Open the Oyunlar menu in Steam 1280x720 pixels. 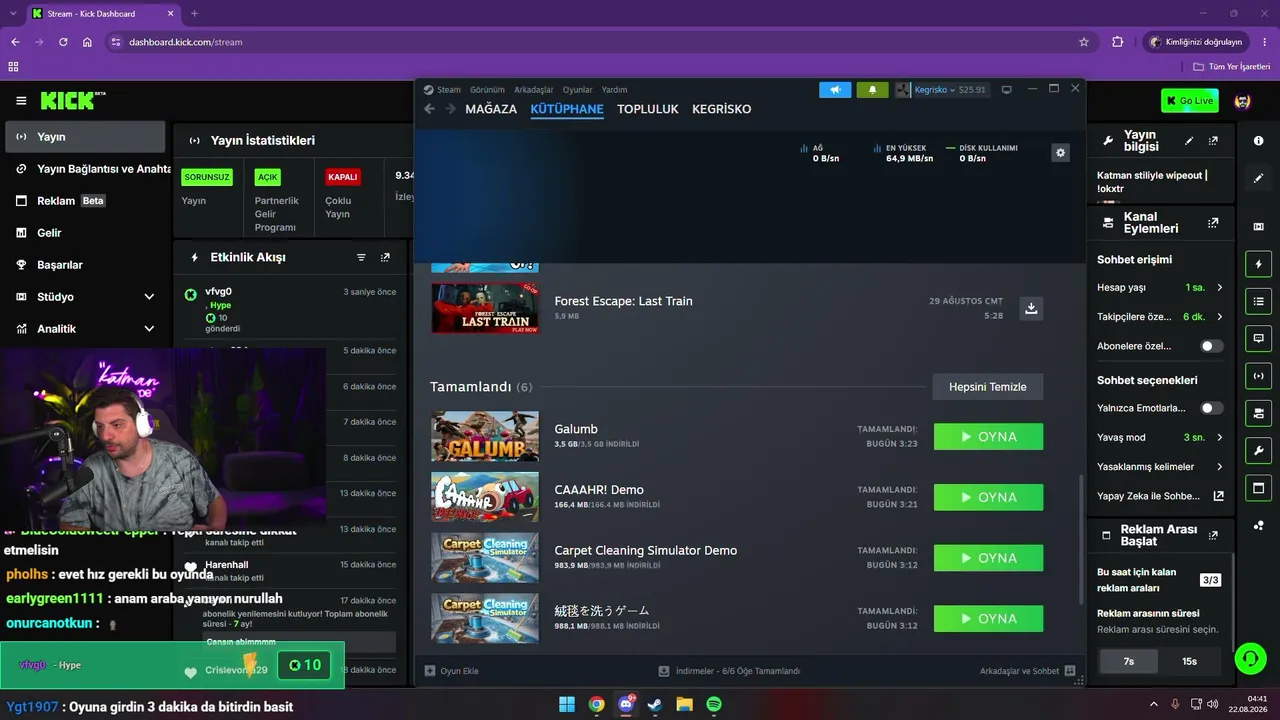[578, 90]
